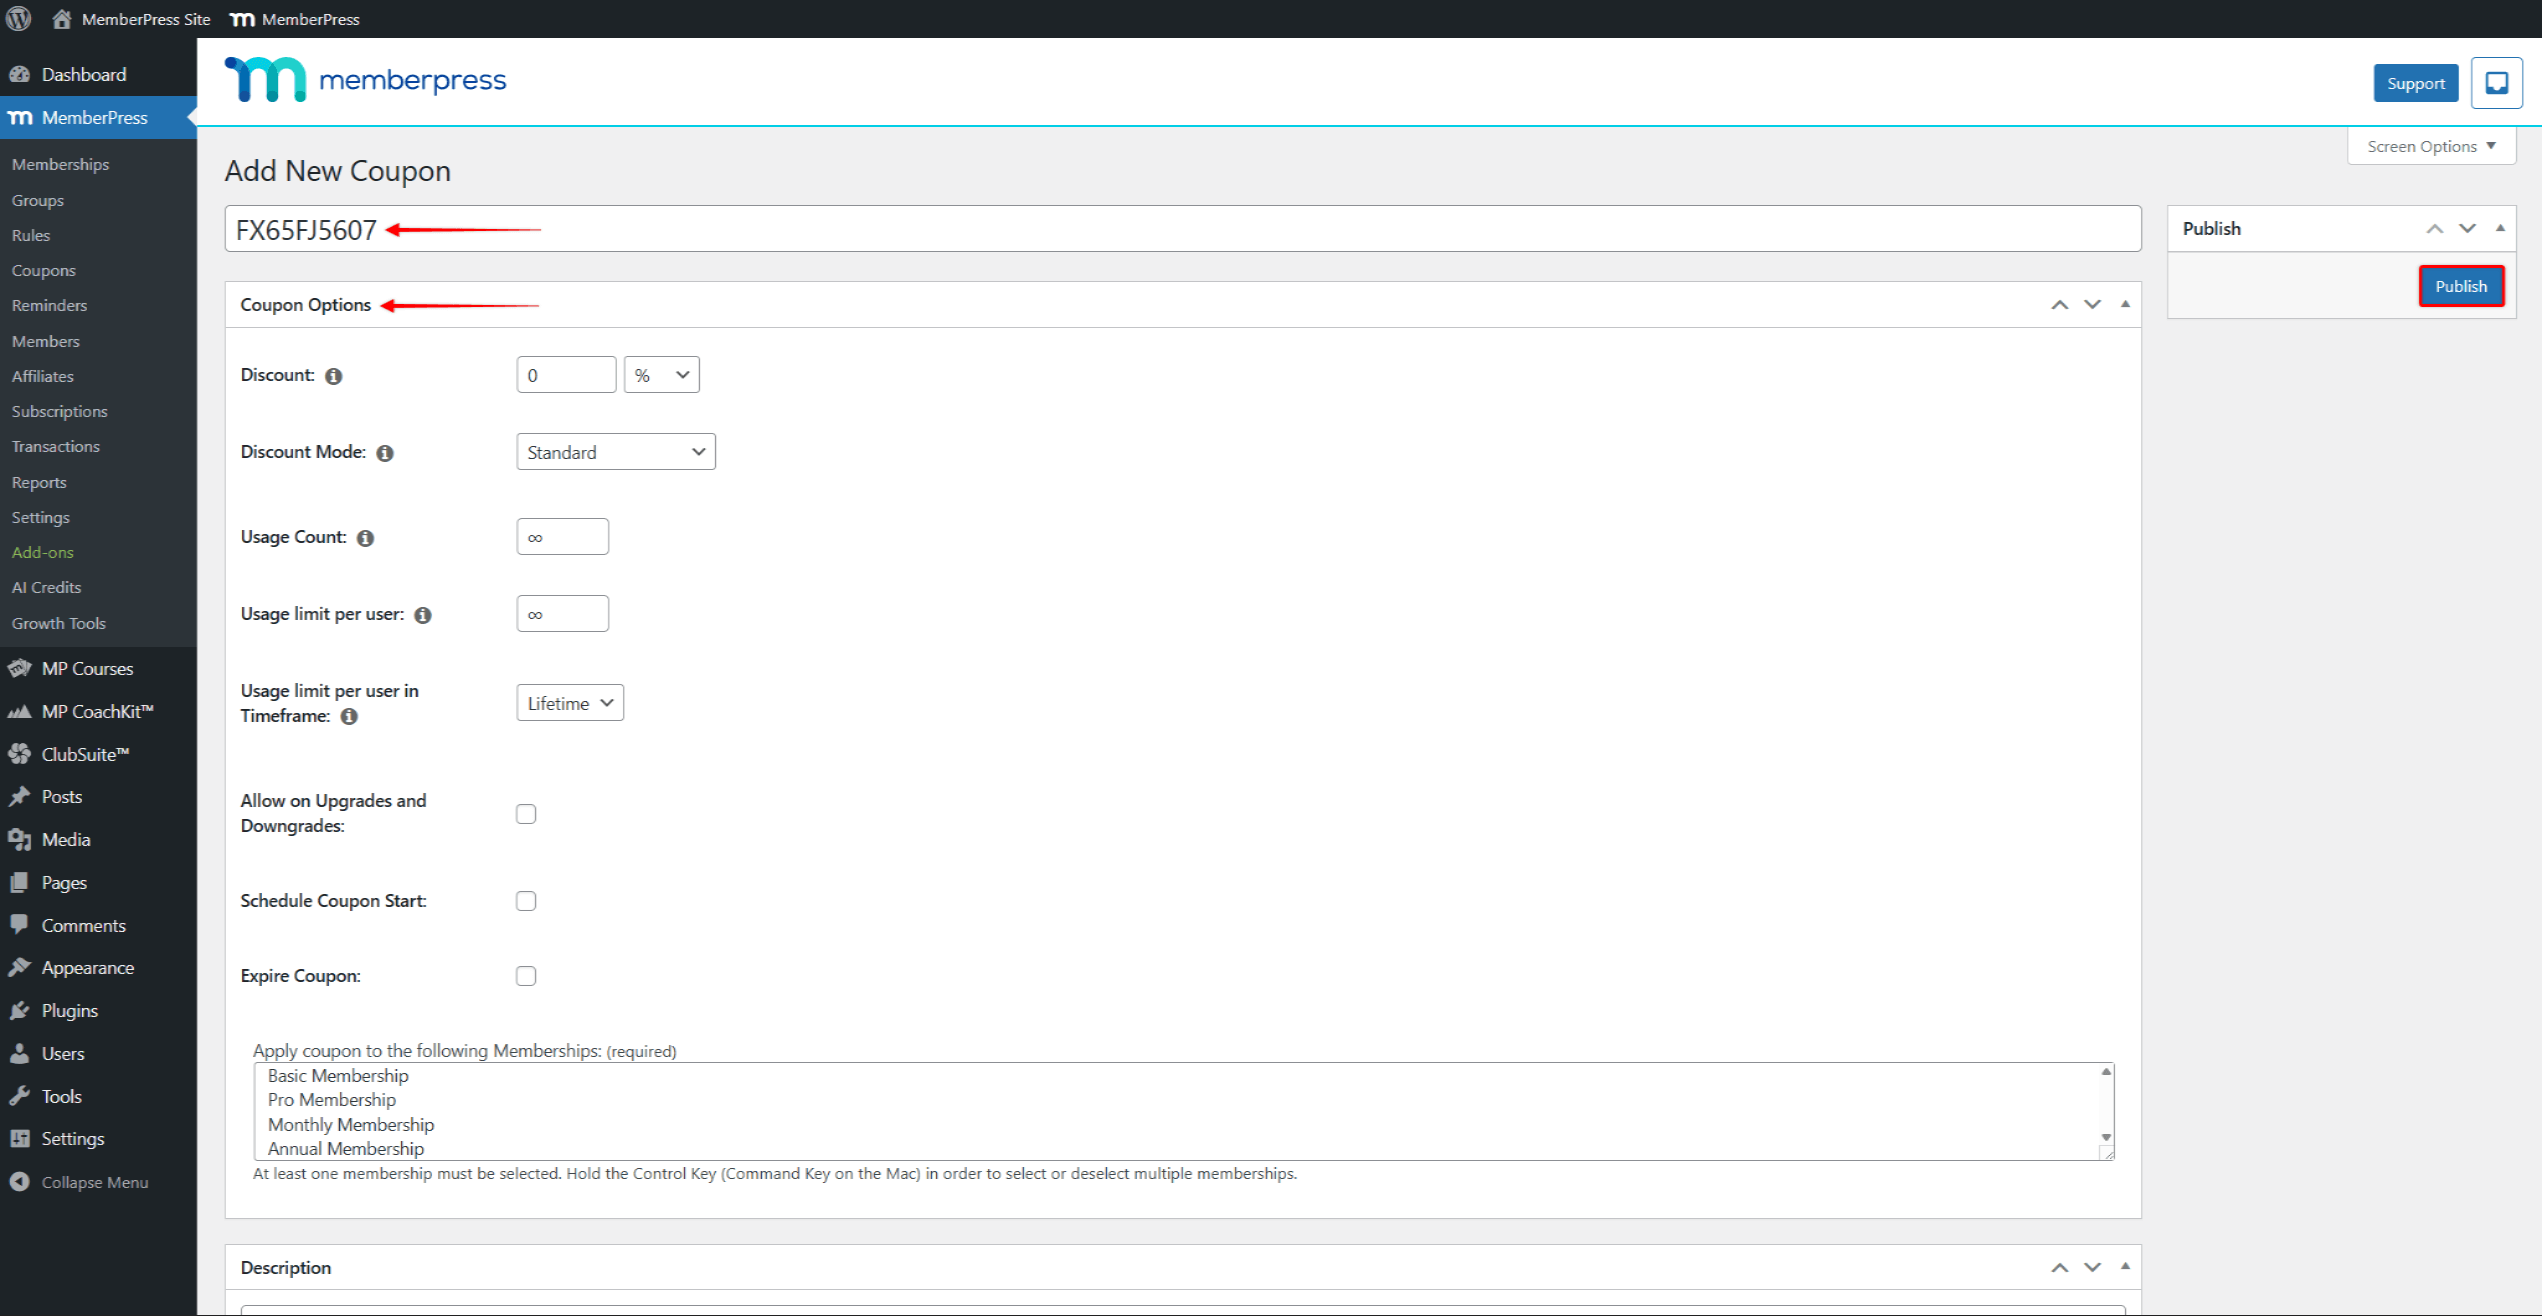Image resolution: width=2542 pixels, height=1316 pixels.
Task: Click the MemberPress logo in header
Action: (366, 80)
